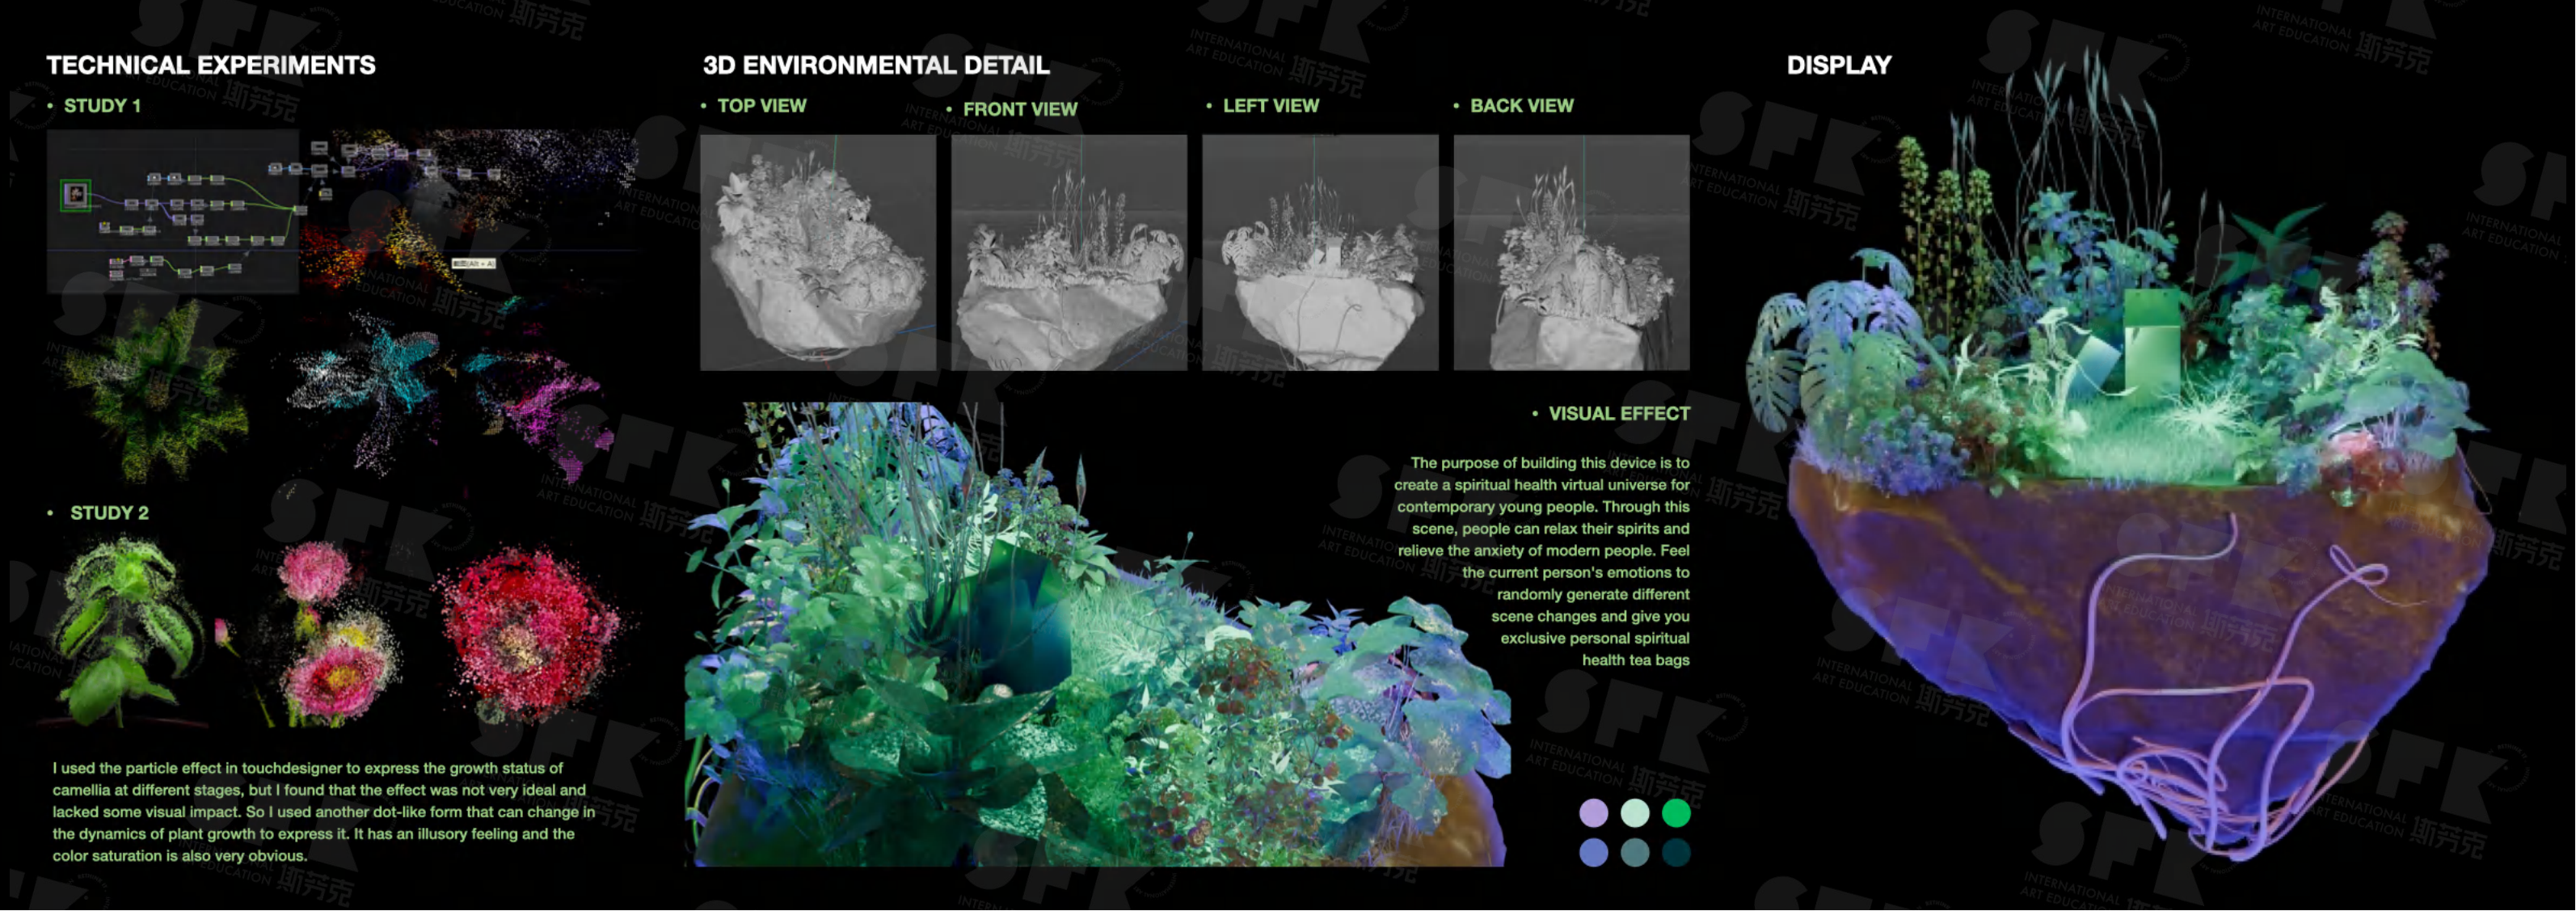2576x911 pixels.
Task: Open the Left View grayscale model thumbnail
Action: (x=1320, y=253)
